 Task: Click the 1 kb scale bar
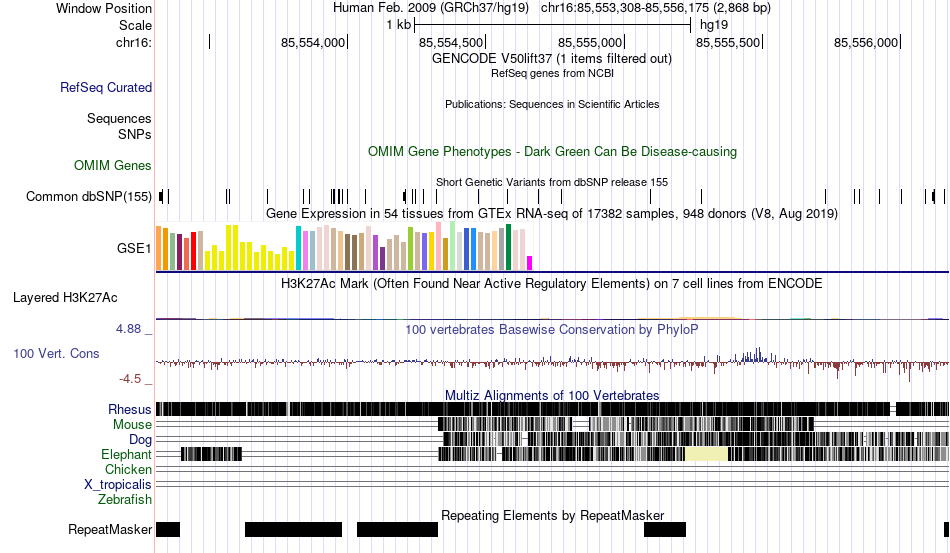coord(553,25)
